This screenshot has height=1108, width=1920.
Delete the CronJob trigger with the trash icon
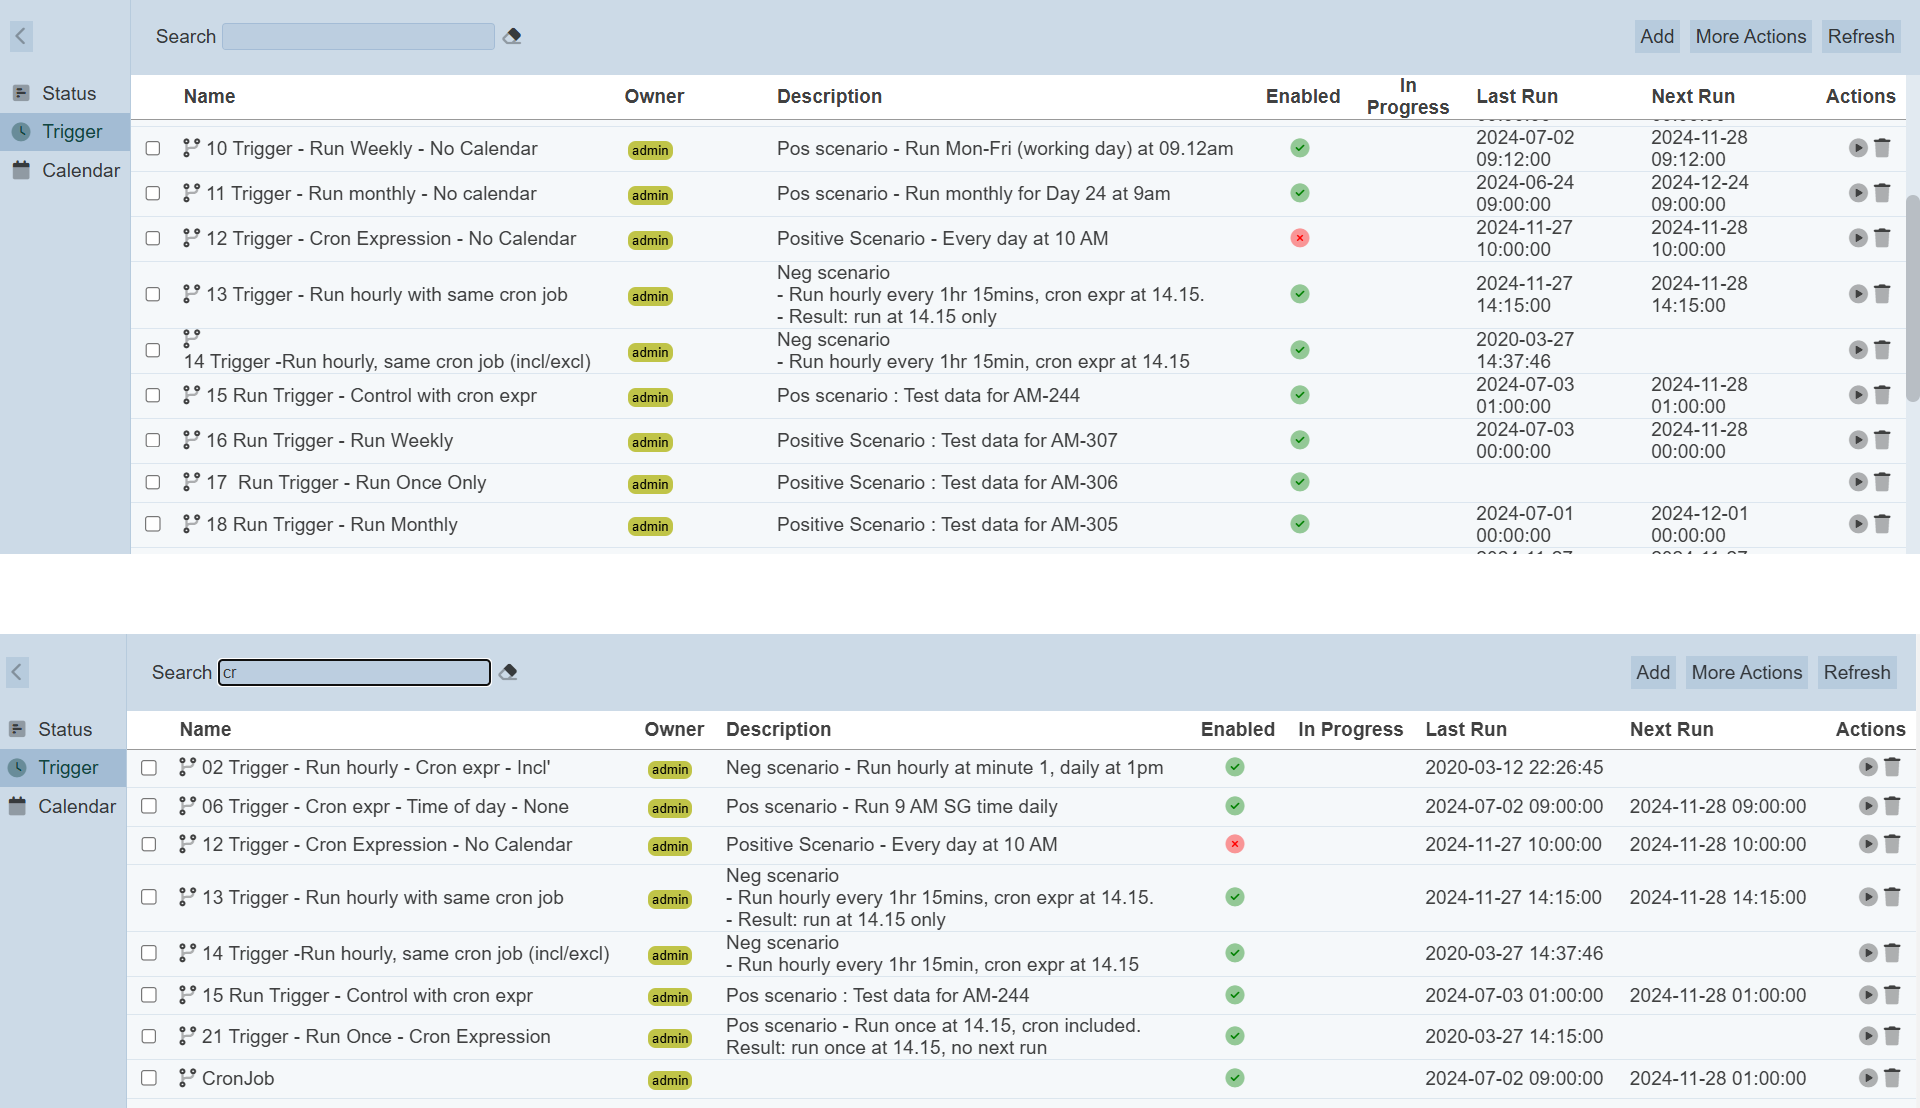(x=1892, y=1078)
